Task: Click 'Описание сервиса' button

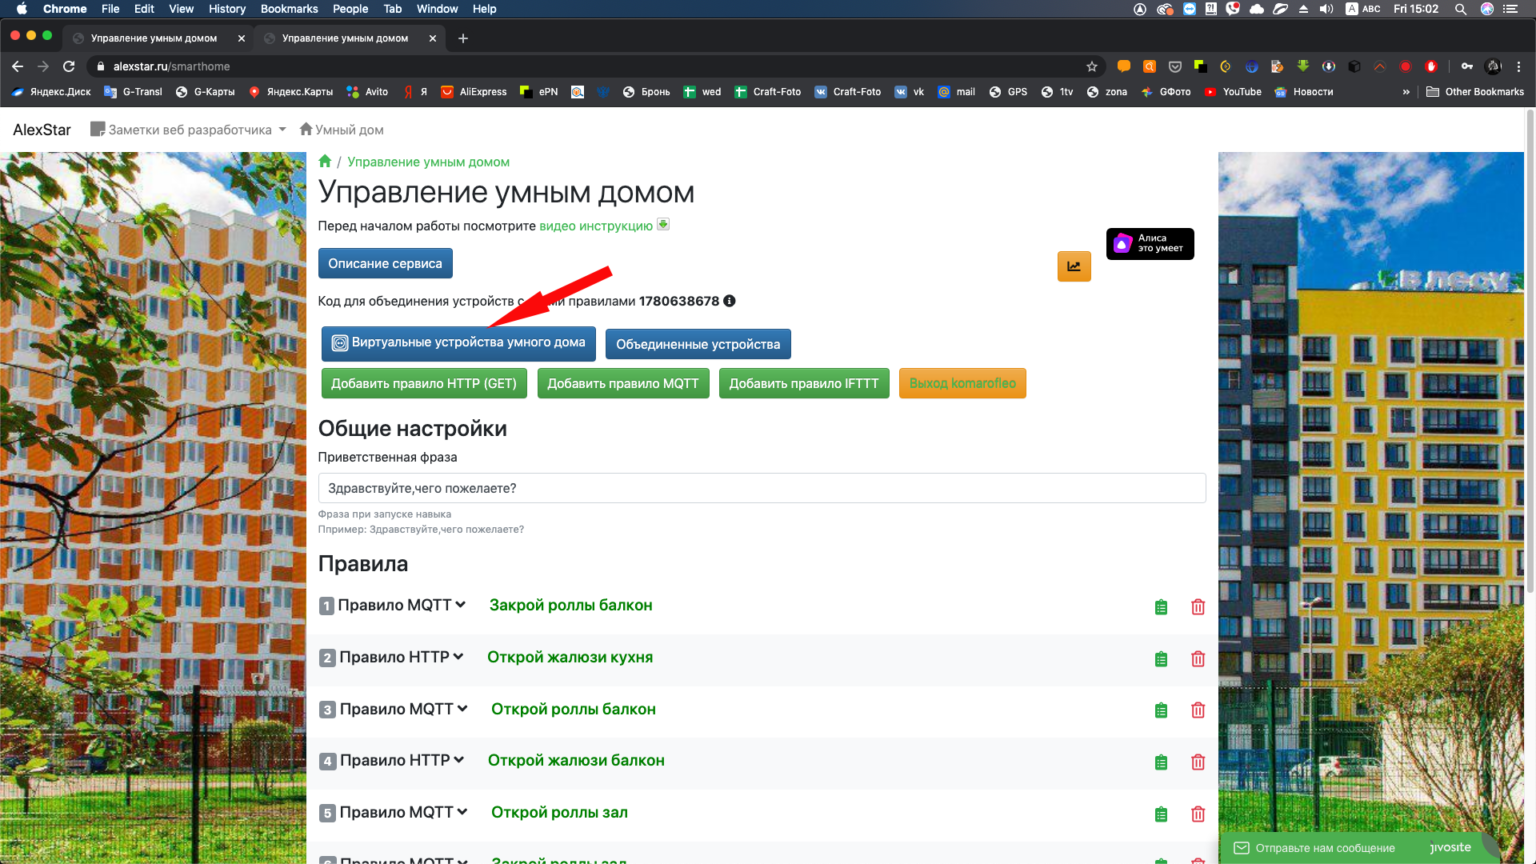Action: (x=385, y=263)
